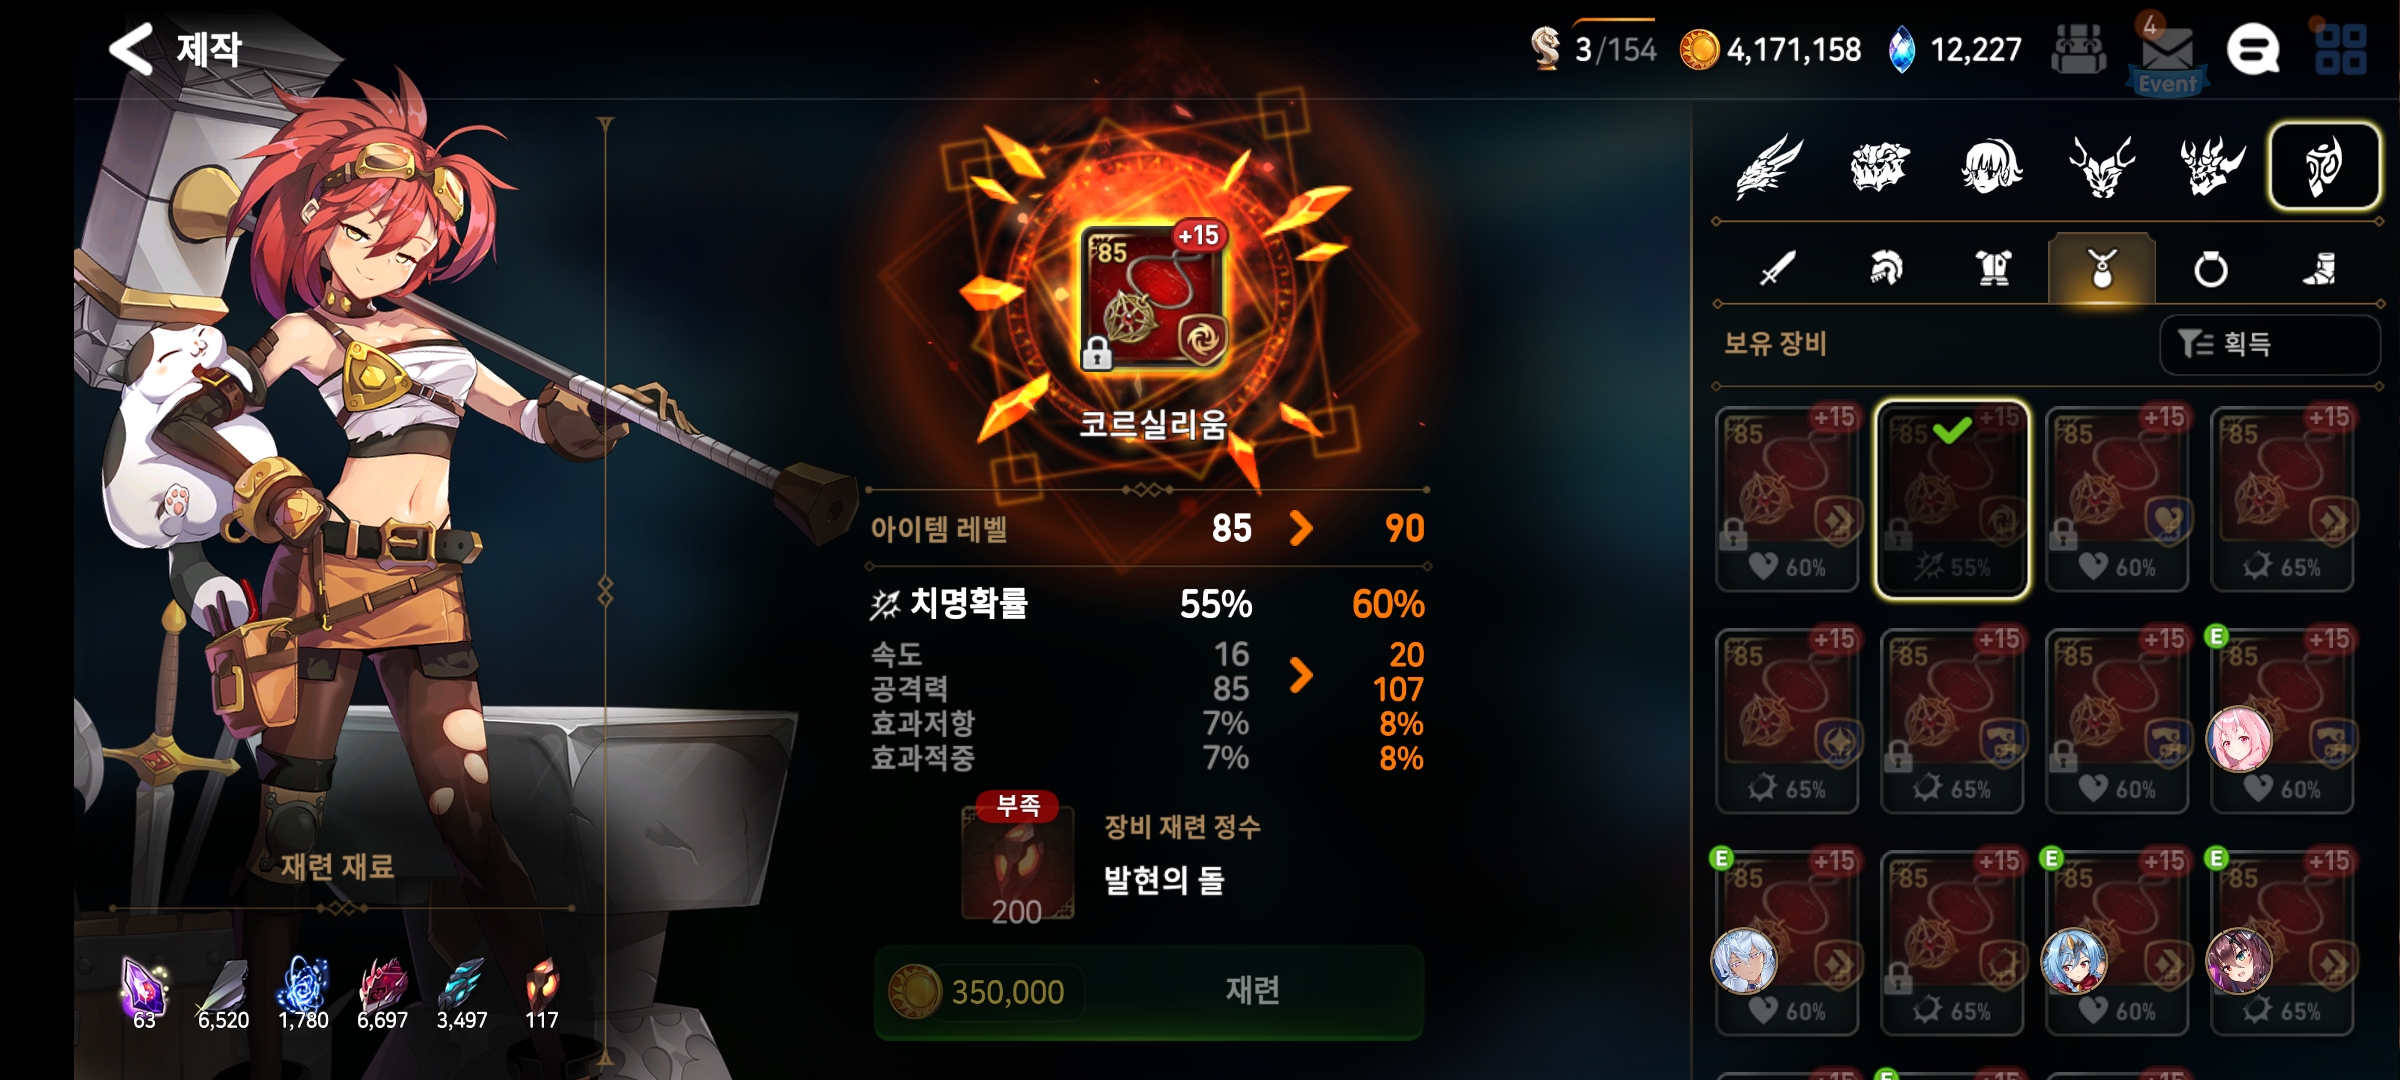Switch to the helmet equipment tab

1885,268
